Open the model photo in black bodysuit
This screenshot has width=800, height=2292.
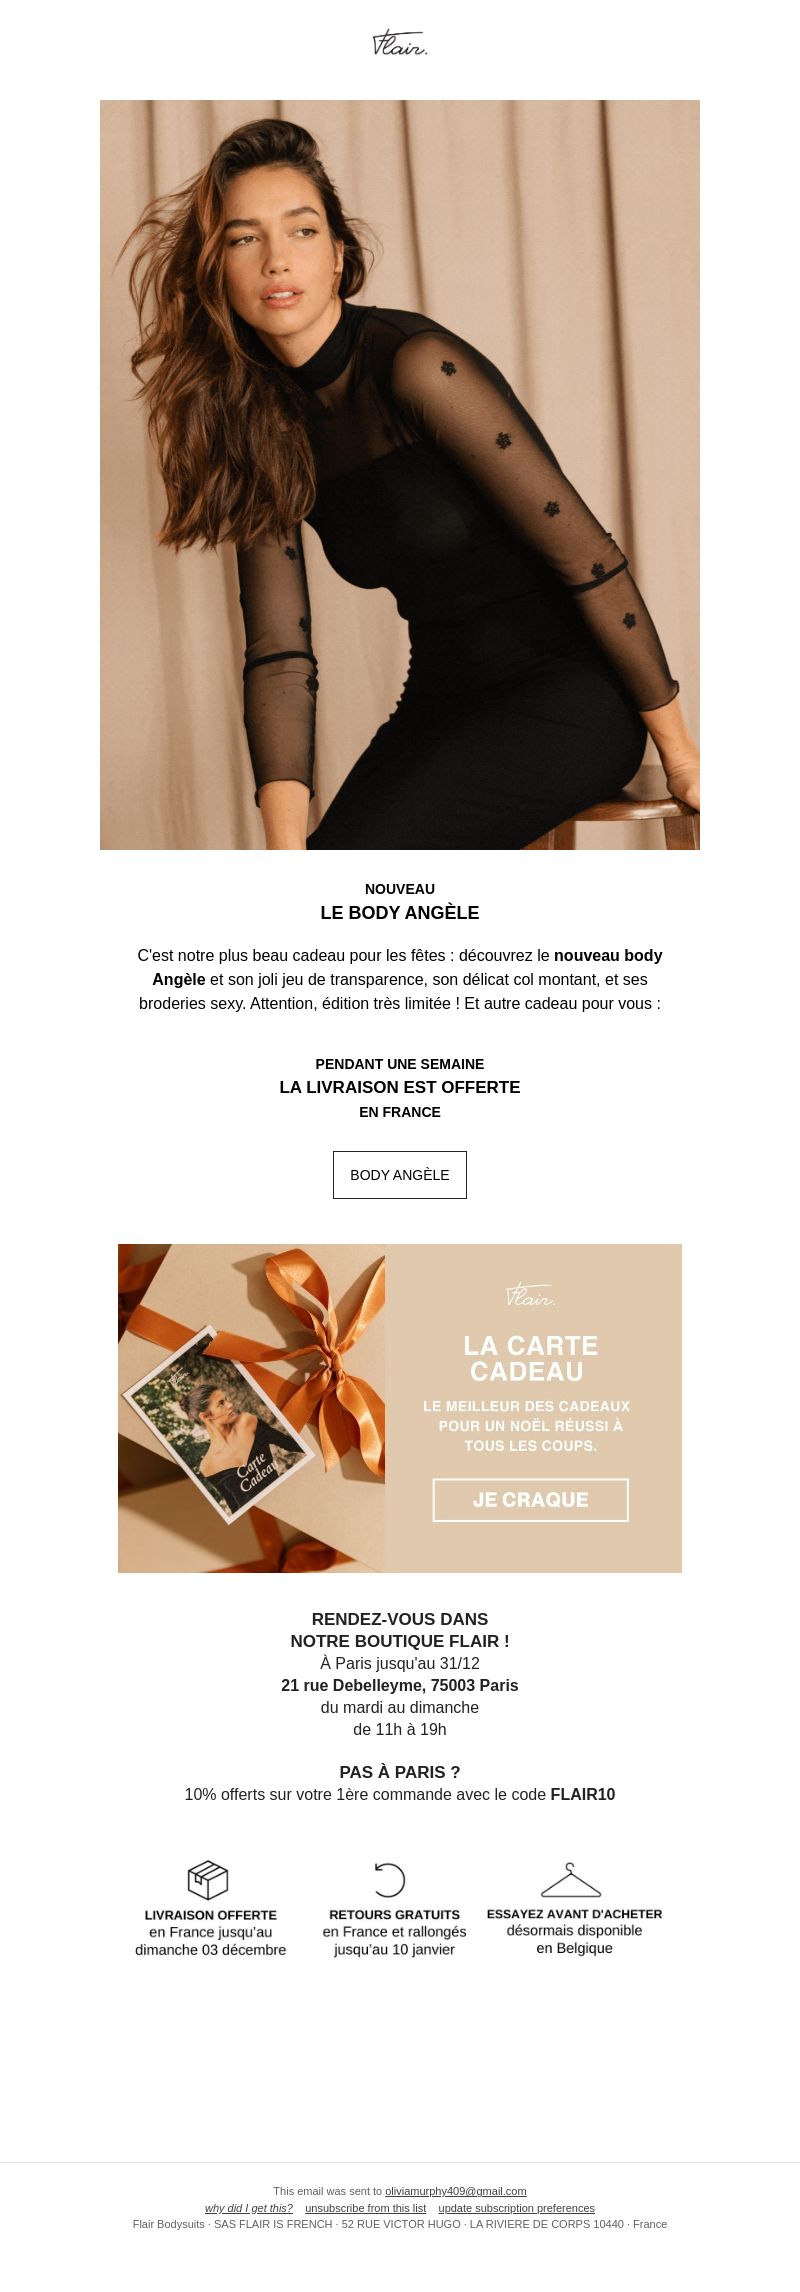tap(400, 475)
